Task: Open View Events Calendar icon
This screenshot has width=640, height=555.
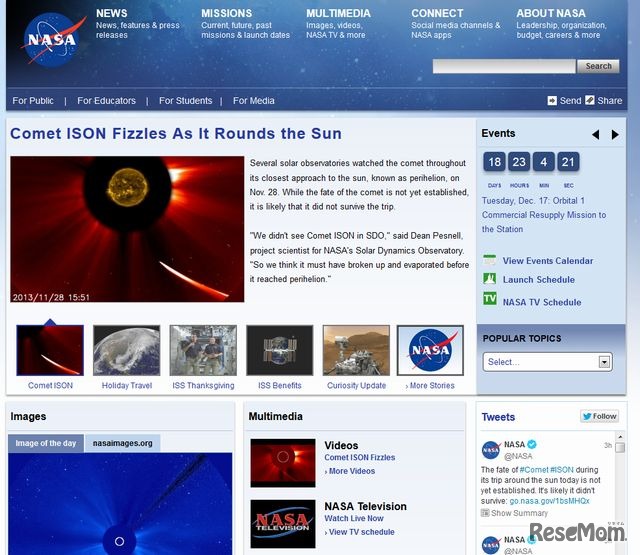Action: pos(490,260)
